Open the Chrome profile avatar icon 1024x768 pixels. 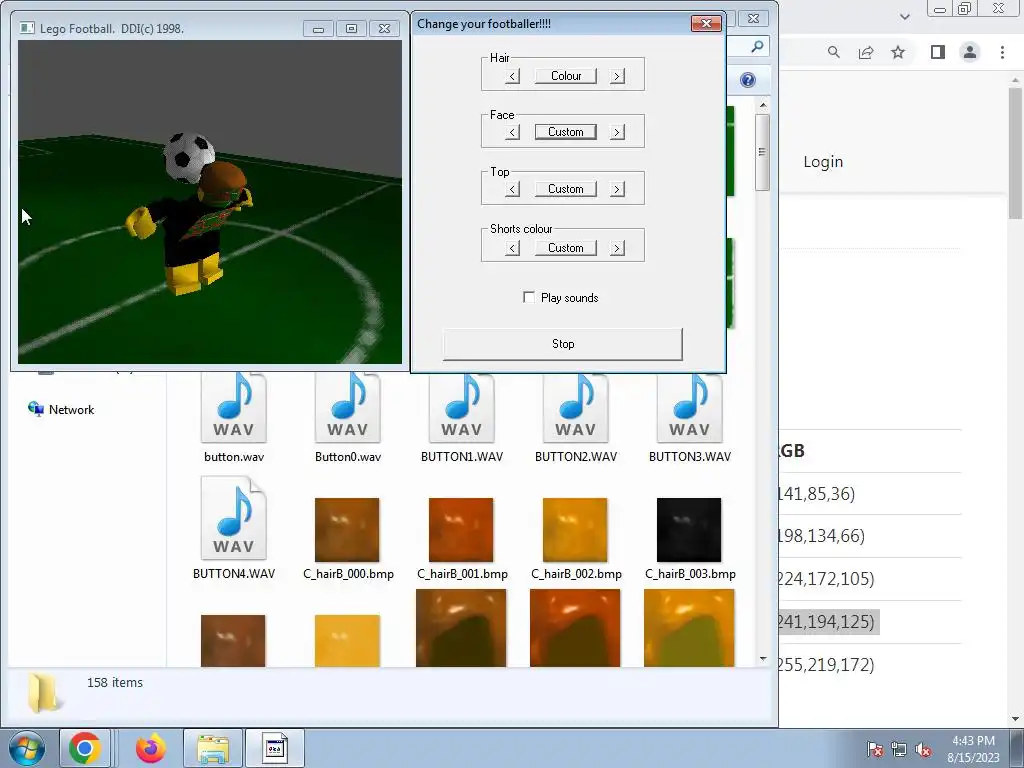pyautogui.click(x=970, y=52)
